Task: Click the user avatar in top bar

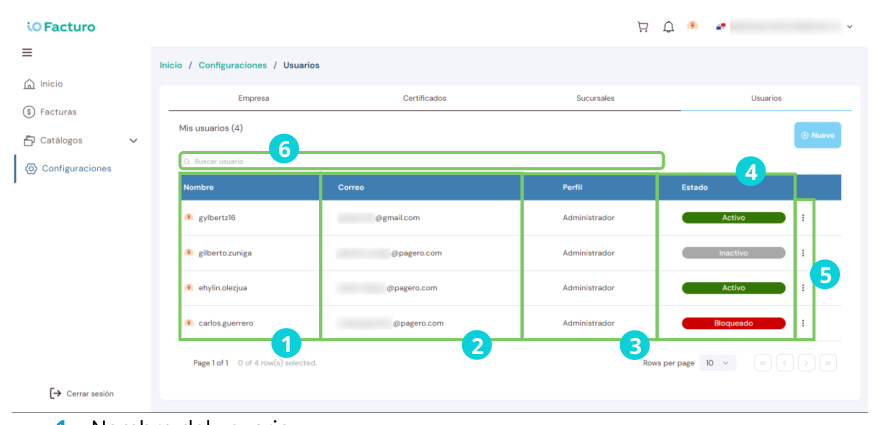Action: click(693, 26)
